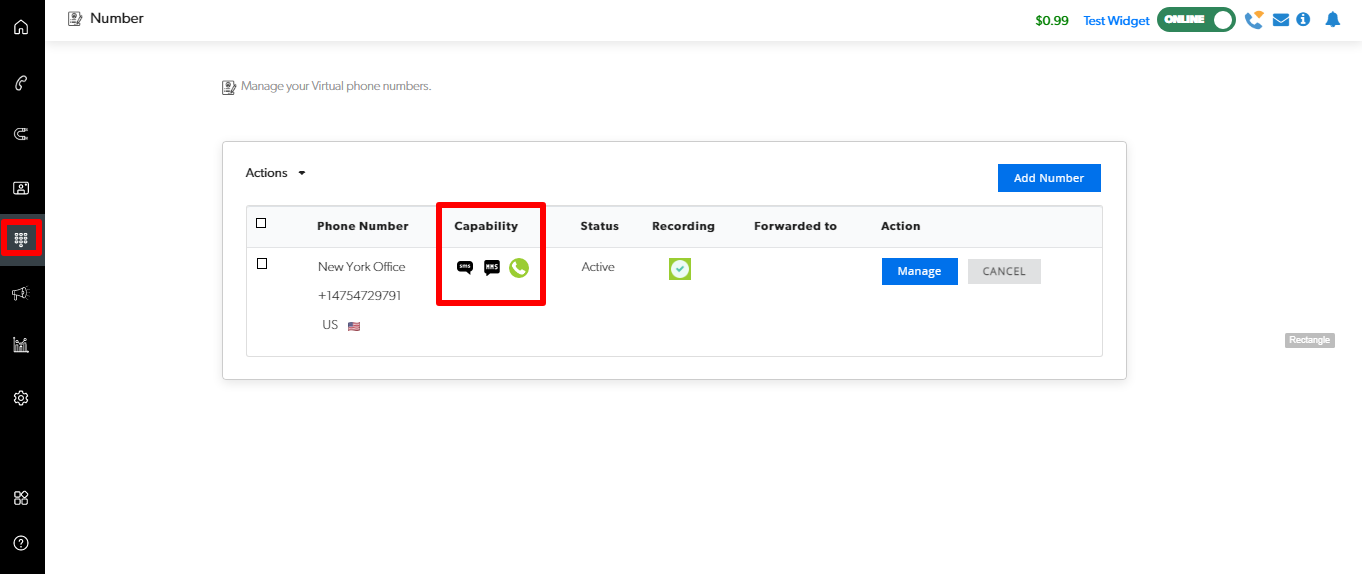Click the green voice call capability icon
Image resolution: width=1362 pixels, height=574 pixels.
(x=518, y=267)
